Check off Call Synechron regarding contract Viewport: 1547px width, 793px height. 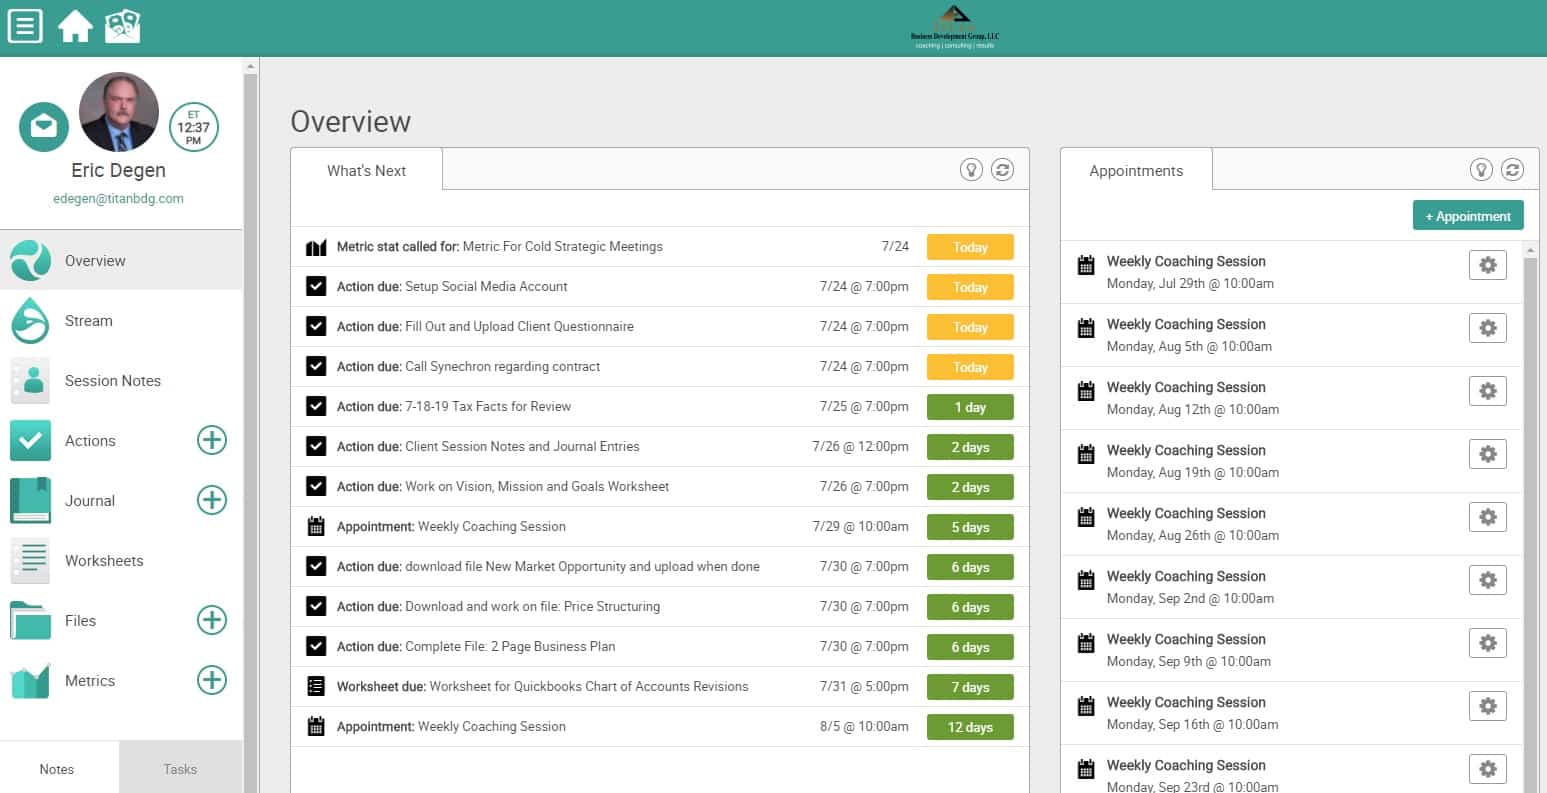316,366
